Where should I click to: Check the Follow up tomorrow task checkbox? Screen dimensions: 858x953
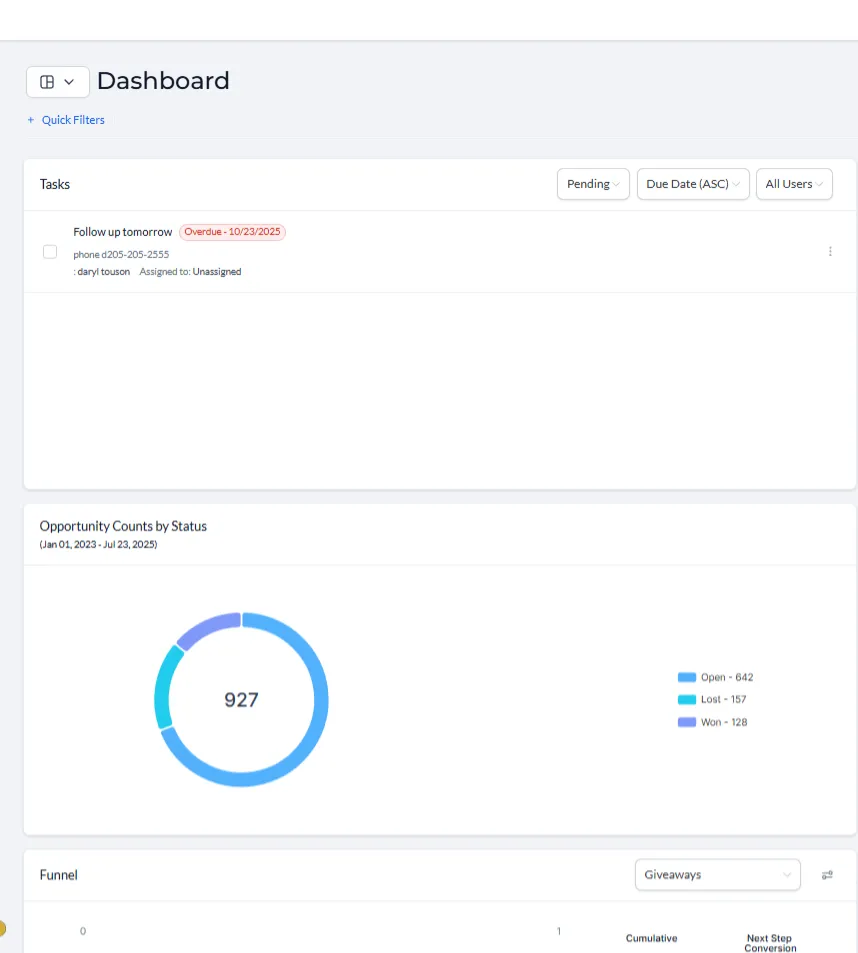point(50,252)
